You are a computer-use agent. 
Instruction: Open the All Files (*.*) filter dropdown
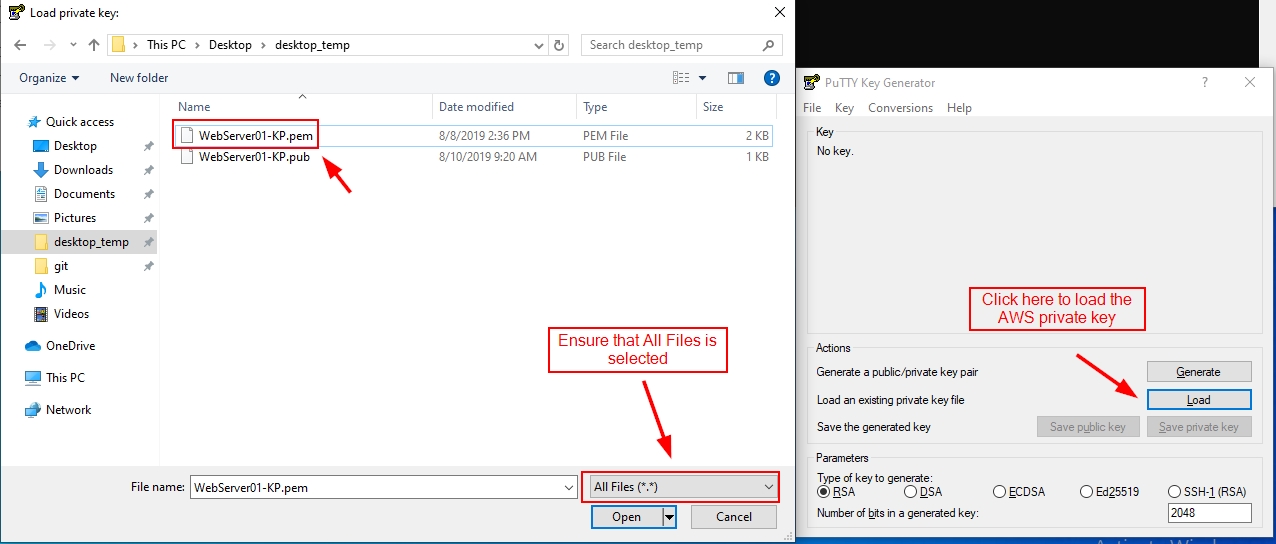pos(684,487)
